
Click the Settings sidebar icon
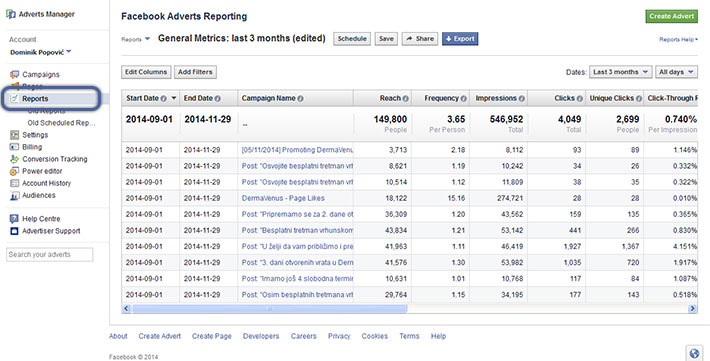14,135
